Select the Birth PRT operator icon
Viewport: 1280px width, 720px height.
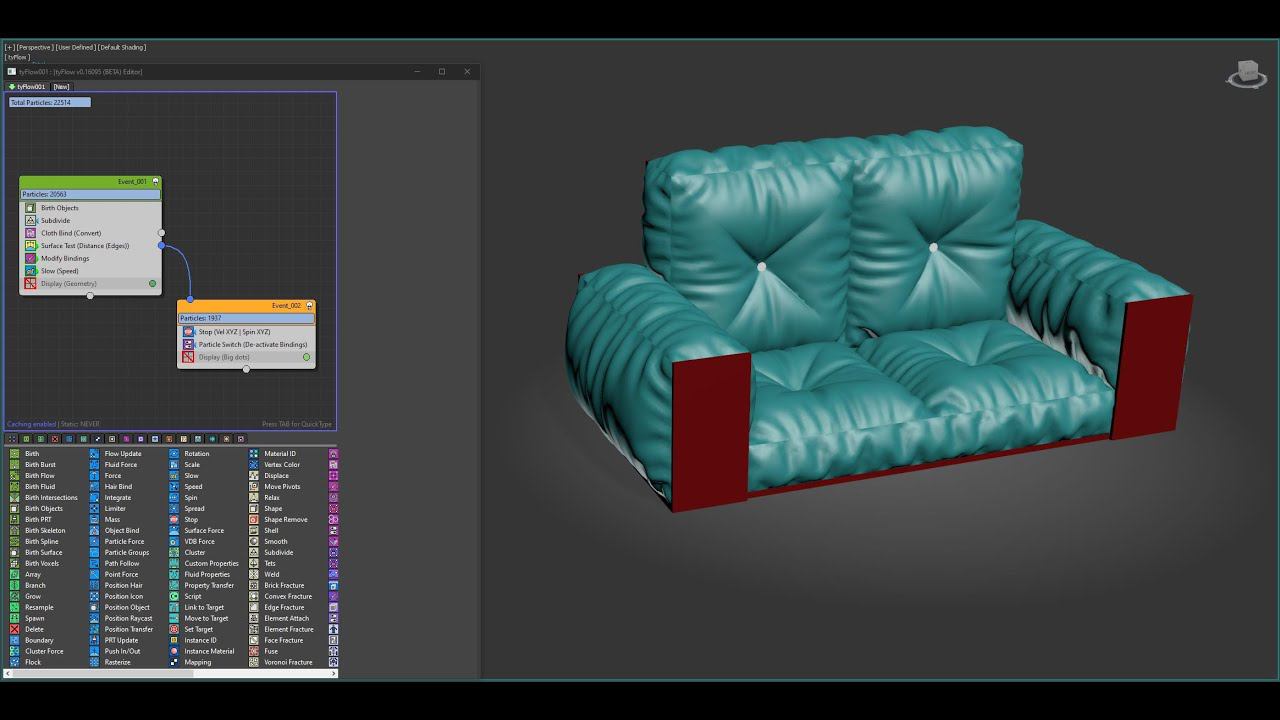coord(14,520)
